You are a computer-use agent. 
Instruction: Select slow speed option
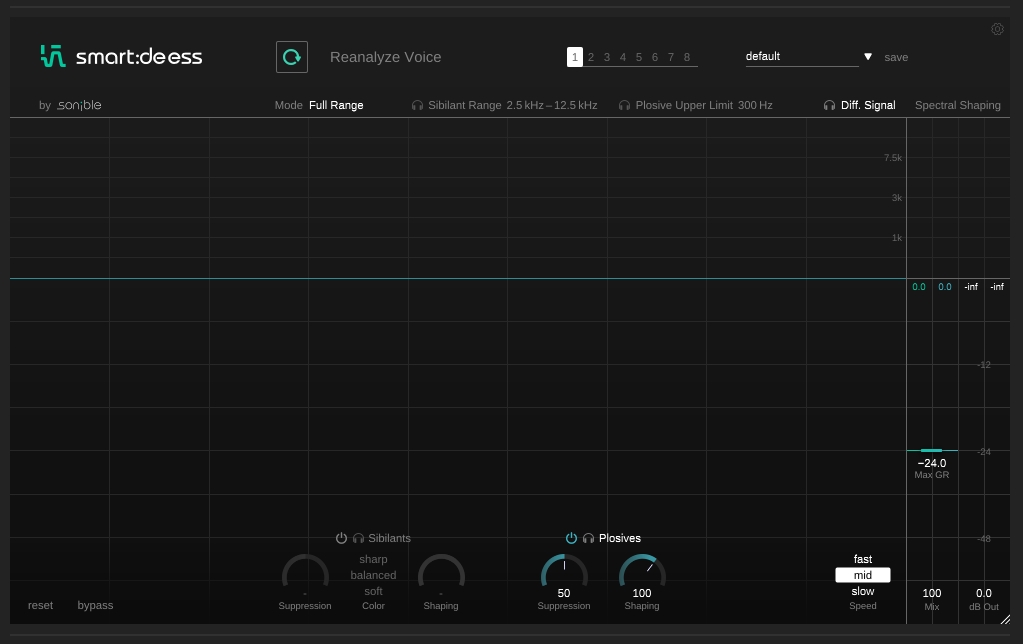(x=863, y=591)
